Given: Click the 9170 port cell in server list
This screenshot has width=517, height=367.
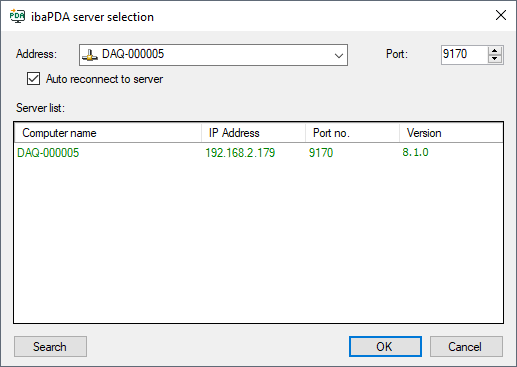Looking at the screenshot, I should pos(321,153).
